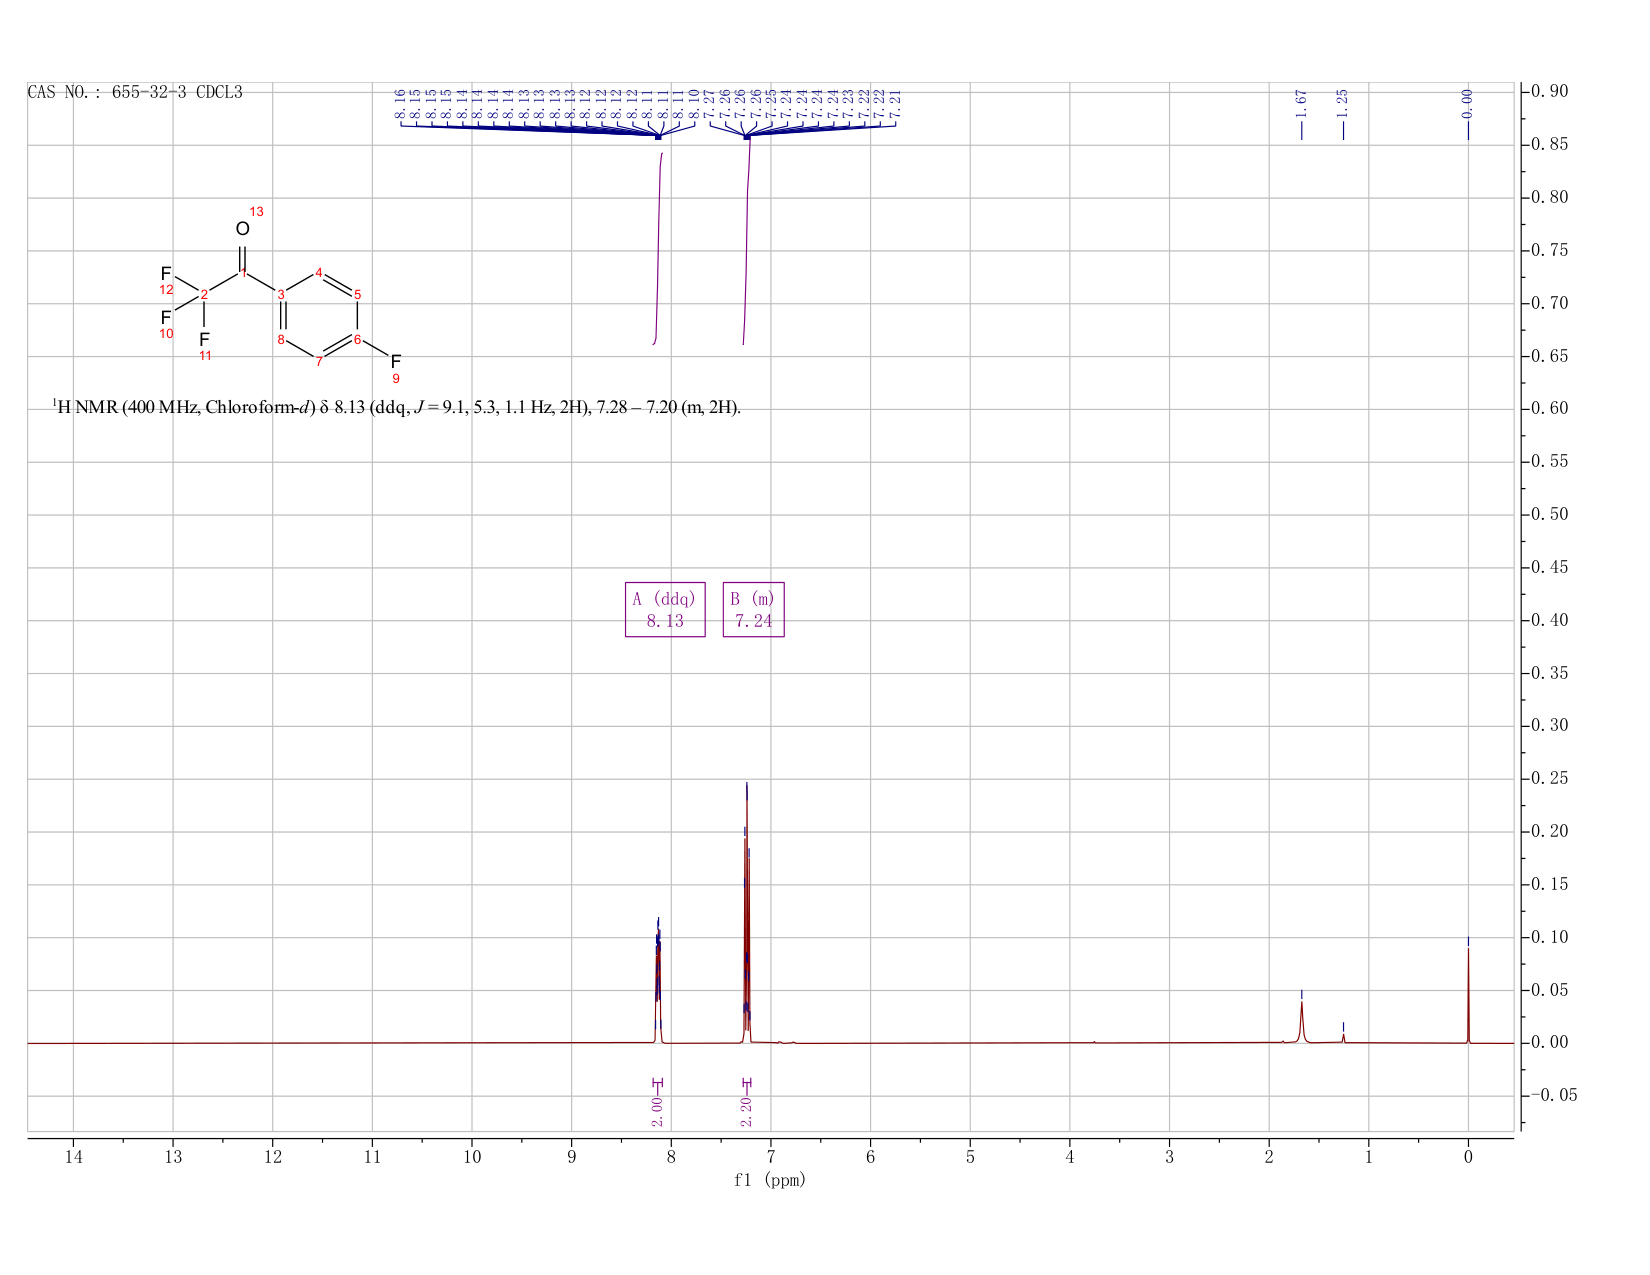The image size is (1650, 1275).
Task: Click the x-axis tick label 1
Action: point(1368,1157)
